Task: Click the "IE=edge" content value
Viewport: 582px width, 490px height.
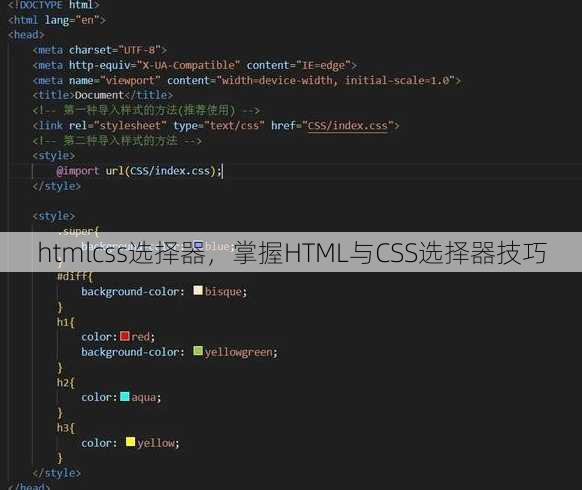Action: (x=324, y=65)
